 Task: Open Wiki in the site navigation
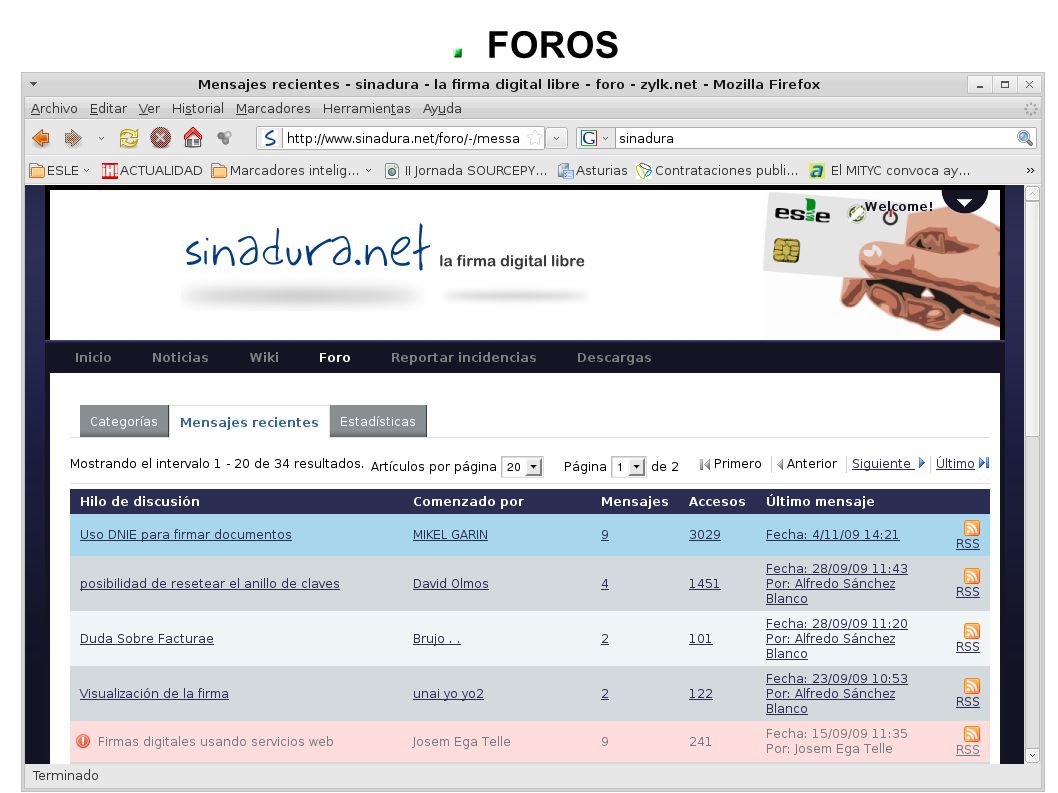[x=264, y=358]
